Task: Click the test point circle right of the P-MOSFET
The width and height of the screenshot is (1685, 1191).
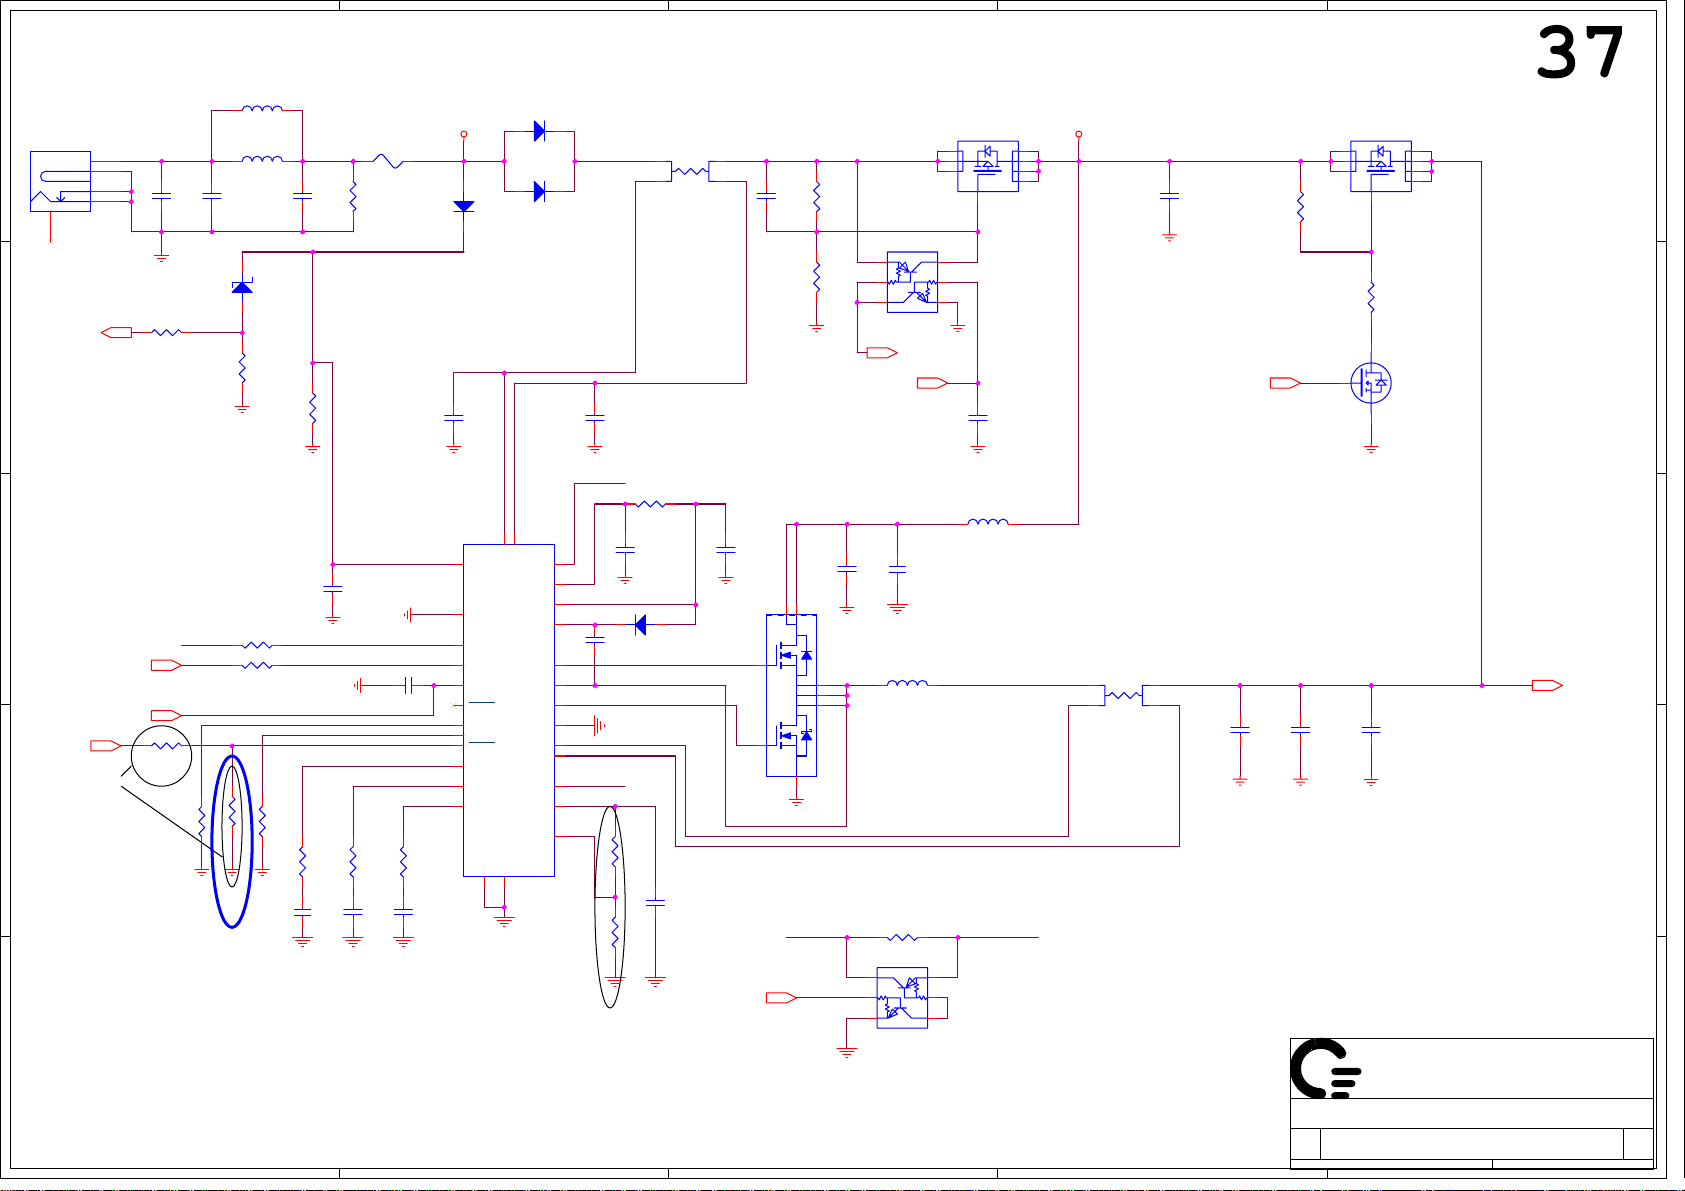Action: tap(1078, 134)
